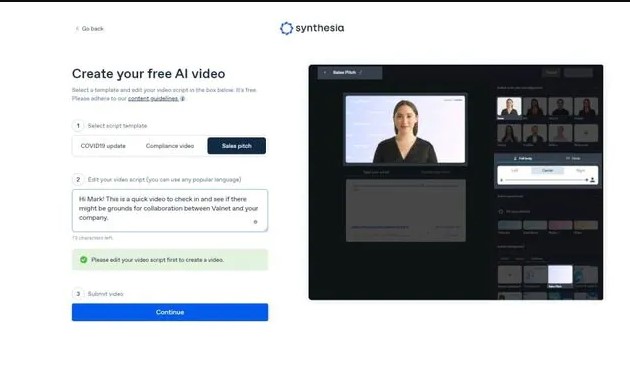
Task: Click the Go back link
Action: (89, 29)
